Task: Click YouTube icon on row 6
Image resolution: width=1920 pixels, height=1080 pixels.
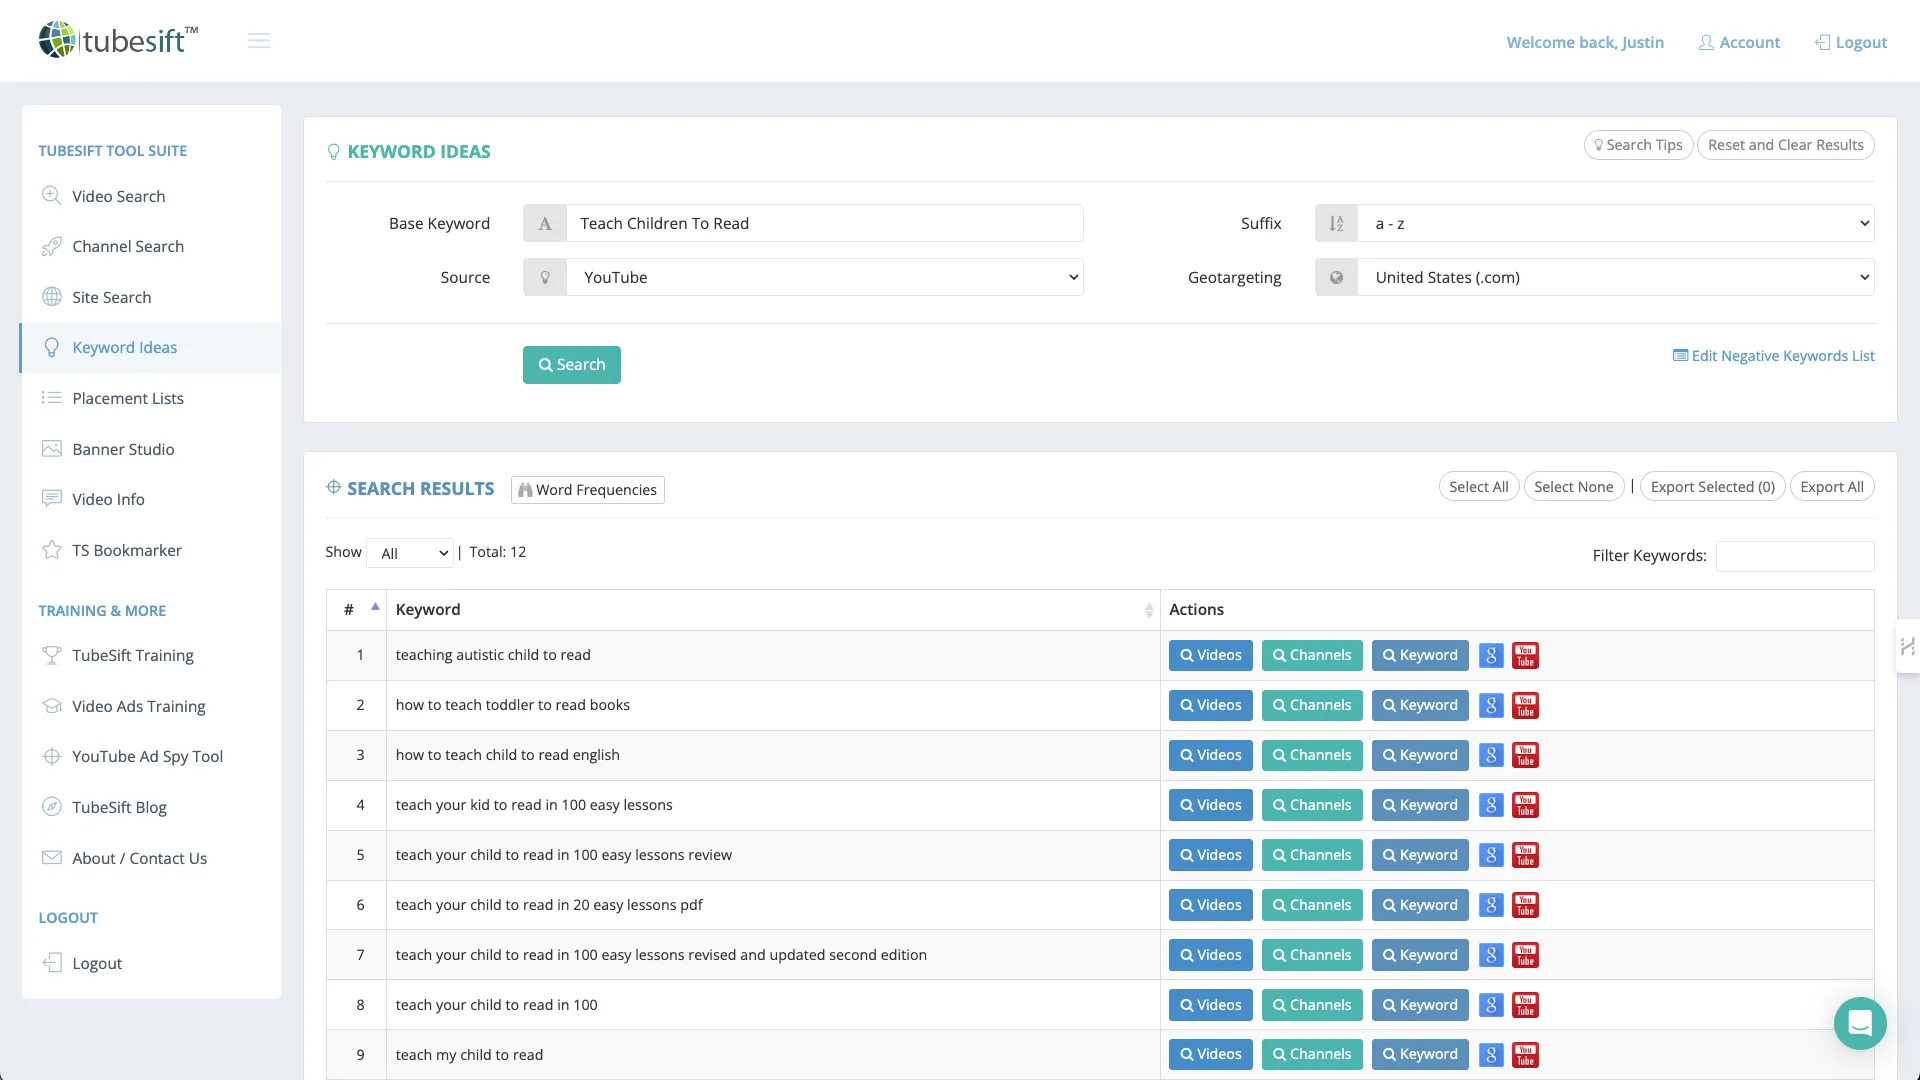Action: coord(1525,906)
